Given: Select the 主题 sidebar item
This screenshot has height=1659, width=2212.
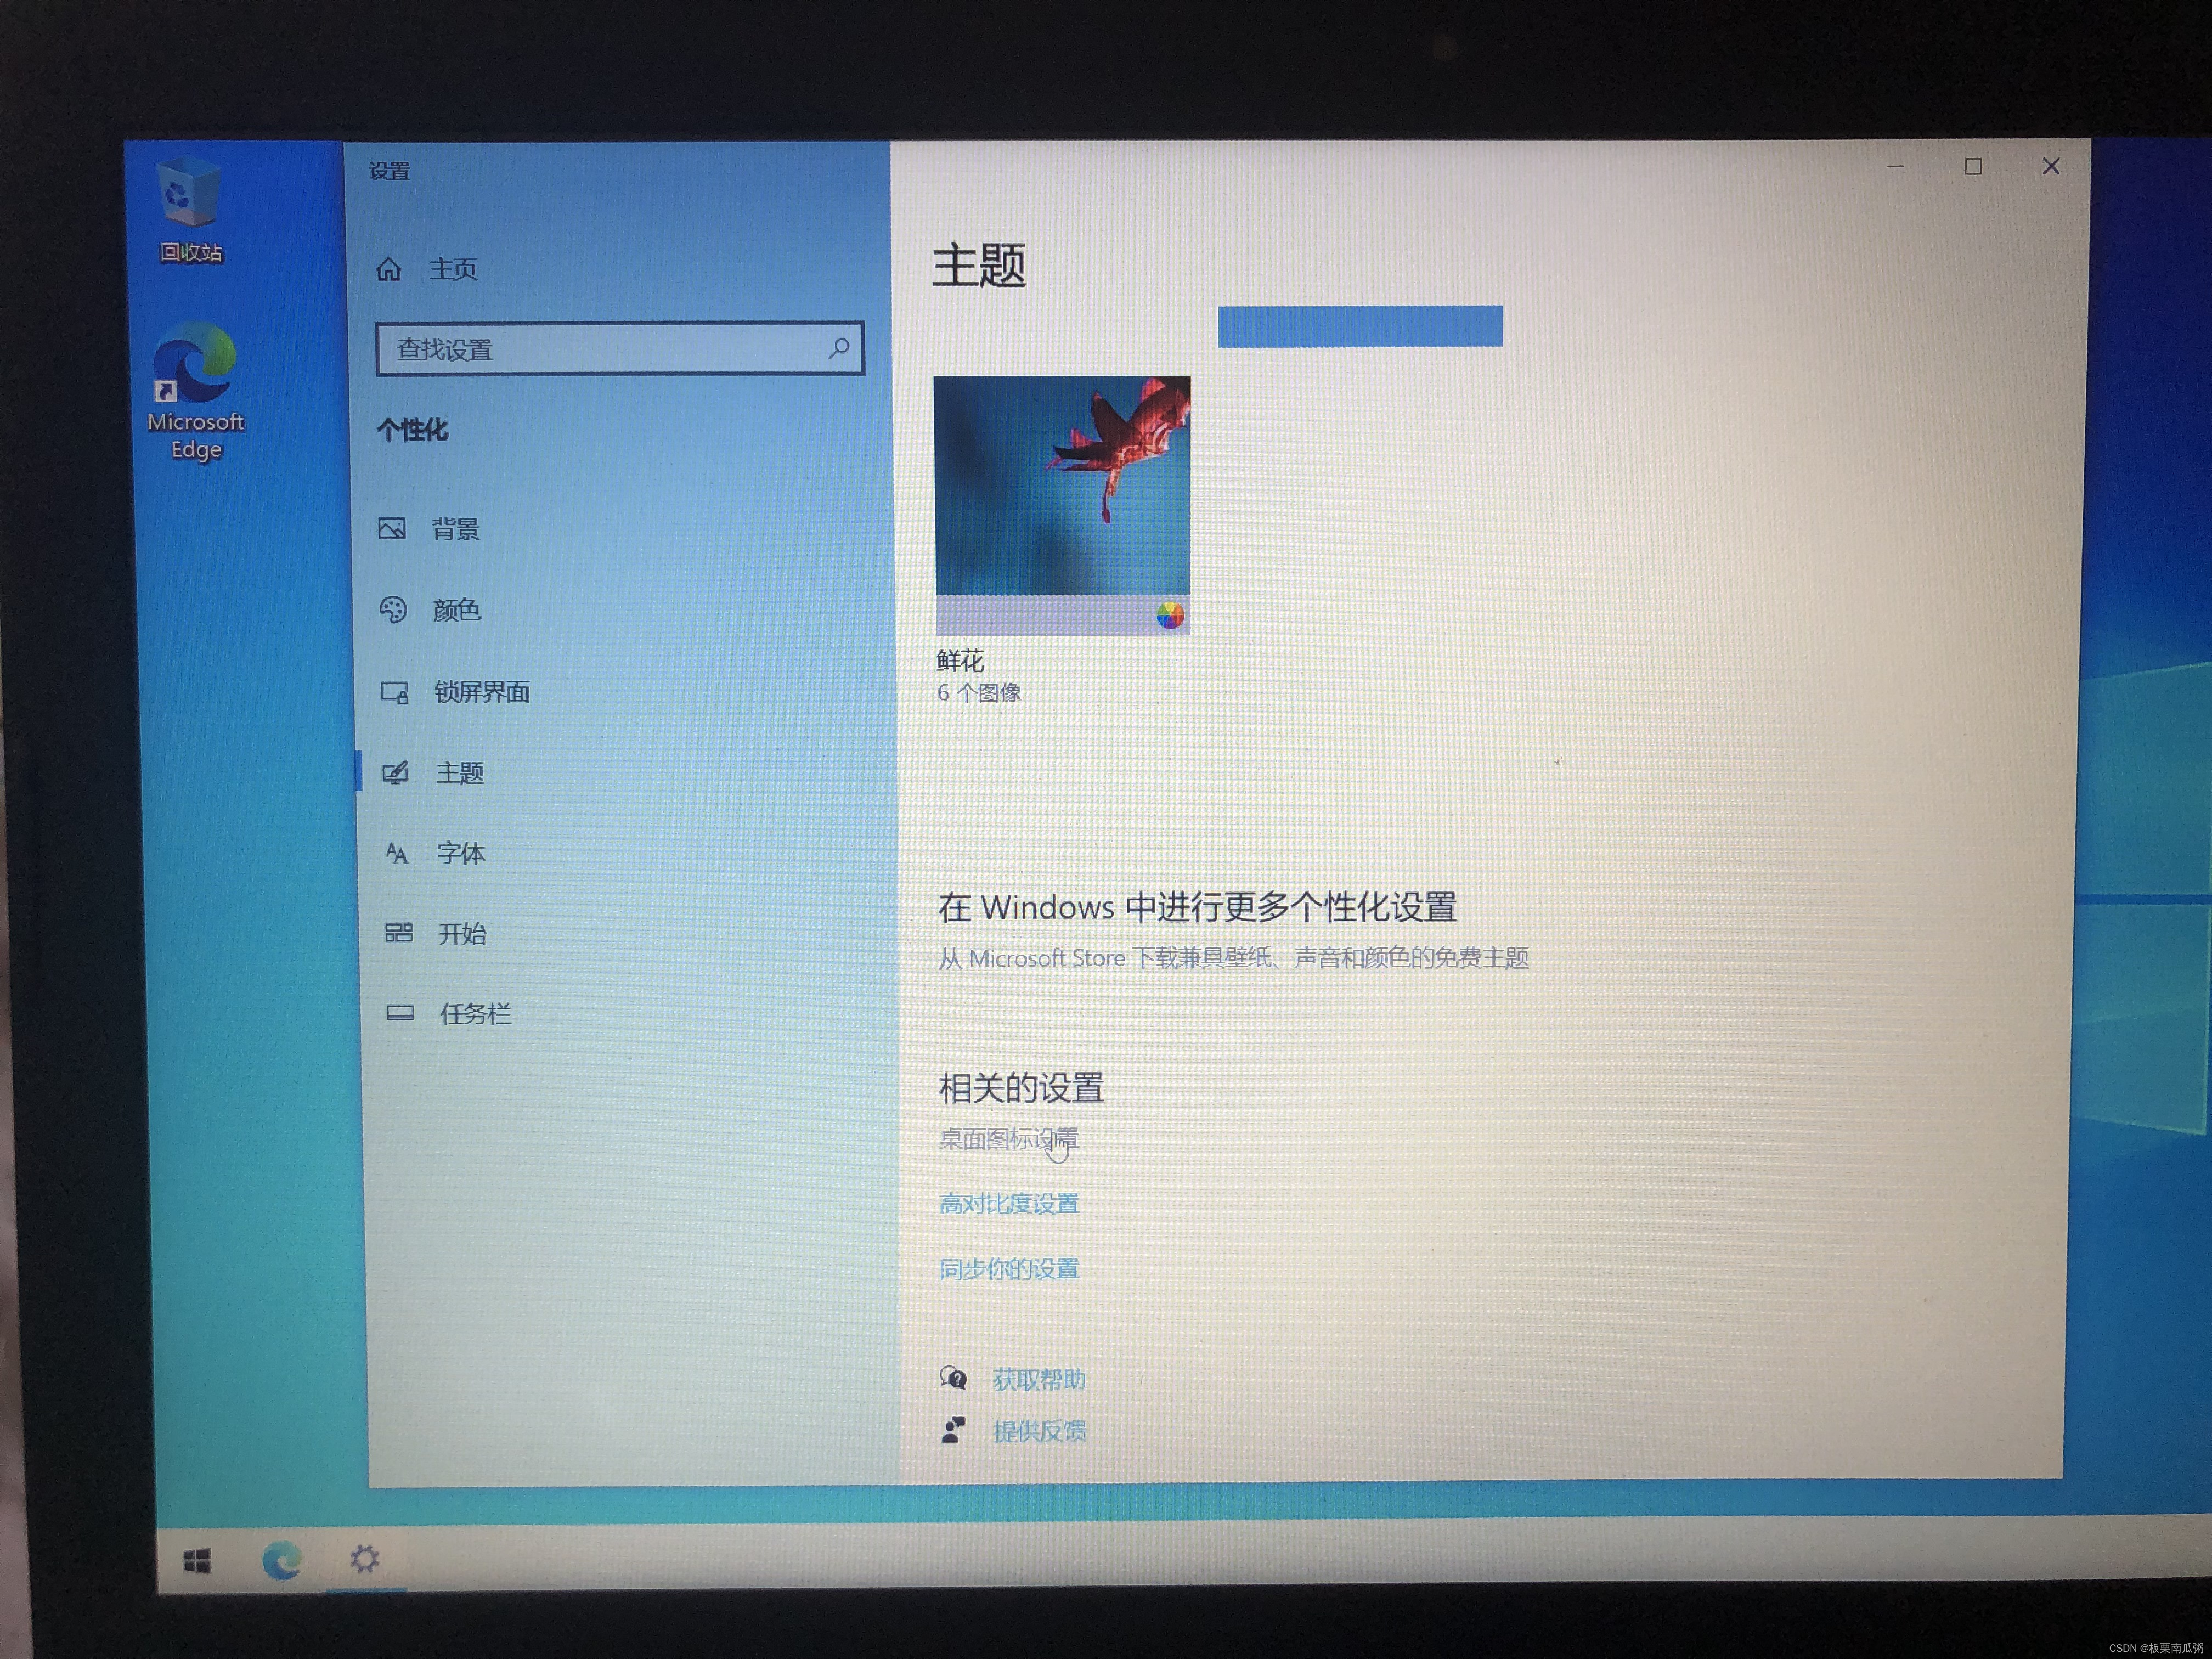Looking at the screenshot, I should 459,773.
